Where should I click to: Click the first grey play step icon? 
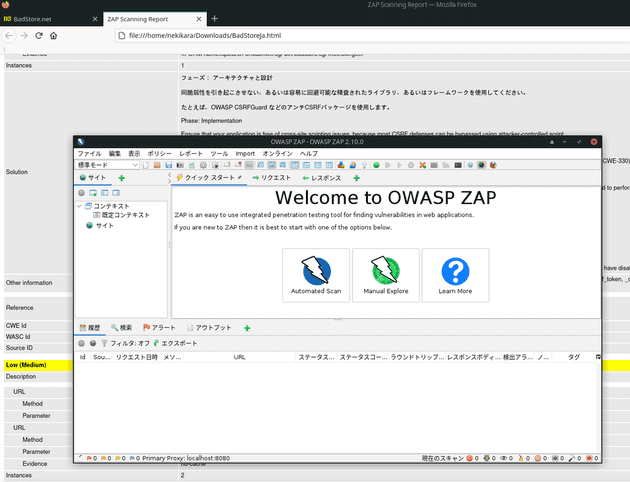coord(388,165)
